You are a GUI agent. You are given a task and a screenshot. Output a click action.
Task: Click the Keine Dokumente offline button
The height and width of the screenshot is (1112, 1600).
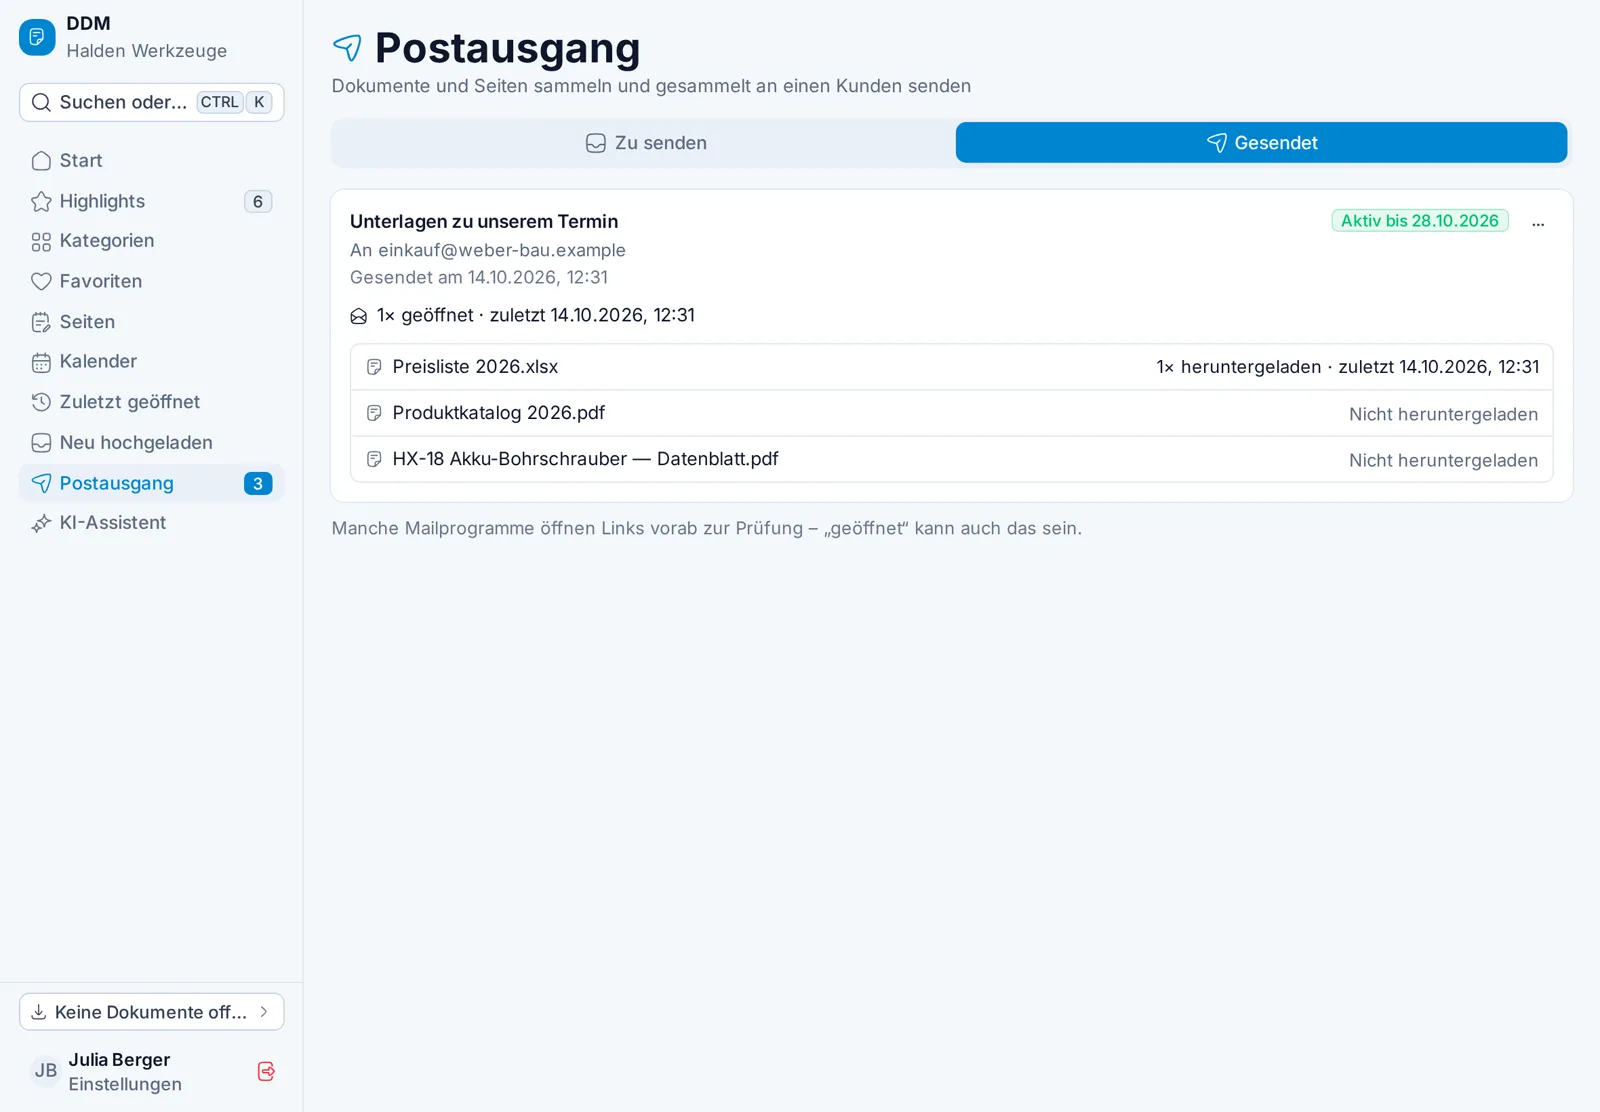pyautogui.click(x=152, y=1012)
